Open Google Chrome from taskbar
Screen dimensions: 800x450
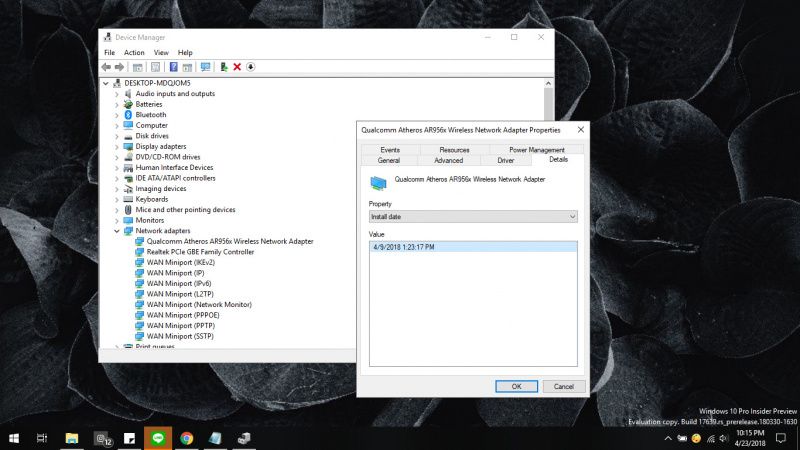187,438
